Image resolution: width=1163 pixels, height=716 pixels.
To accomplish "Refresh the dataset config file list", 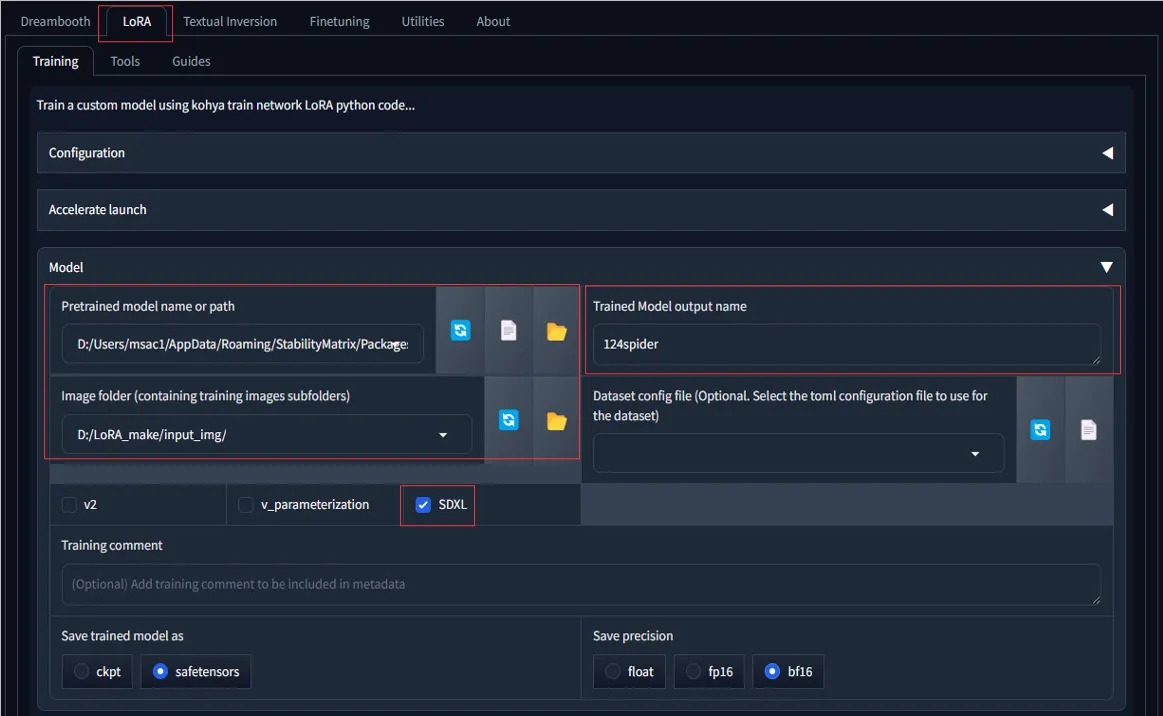I will point(1040,429).
